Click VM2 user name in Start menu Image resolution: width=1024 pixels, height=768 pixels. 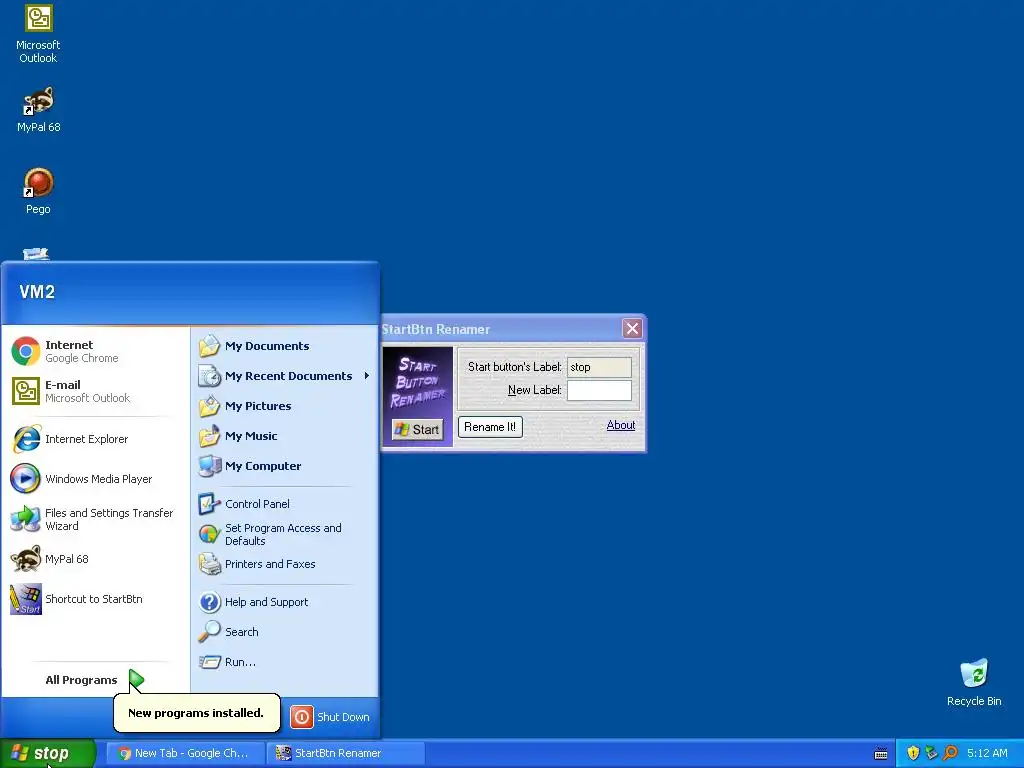coord(37,292)
